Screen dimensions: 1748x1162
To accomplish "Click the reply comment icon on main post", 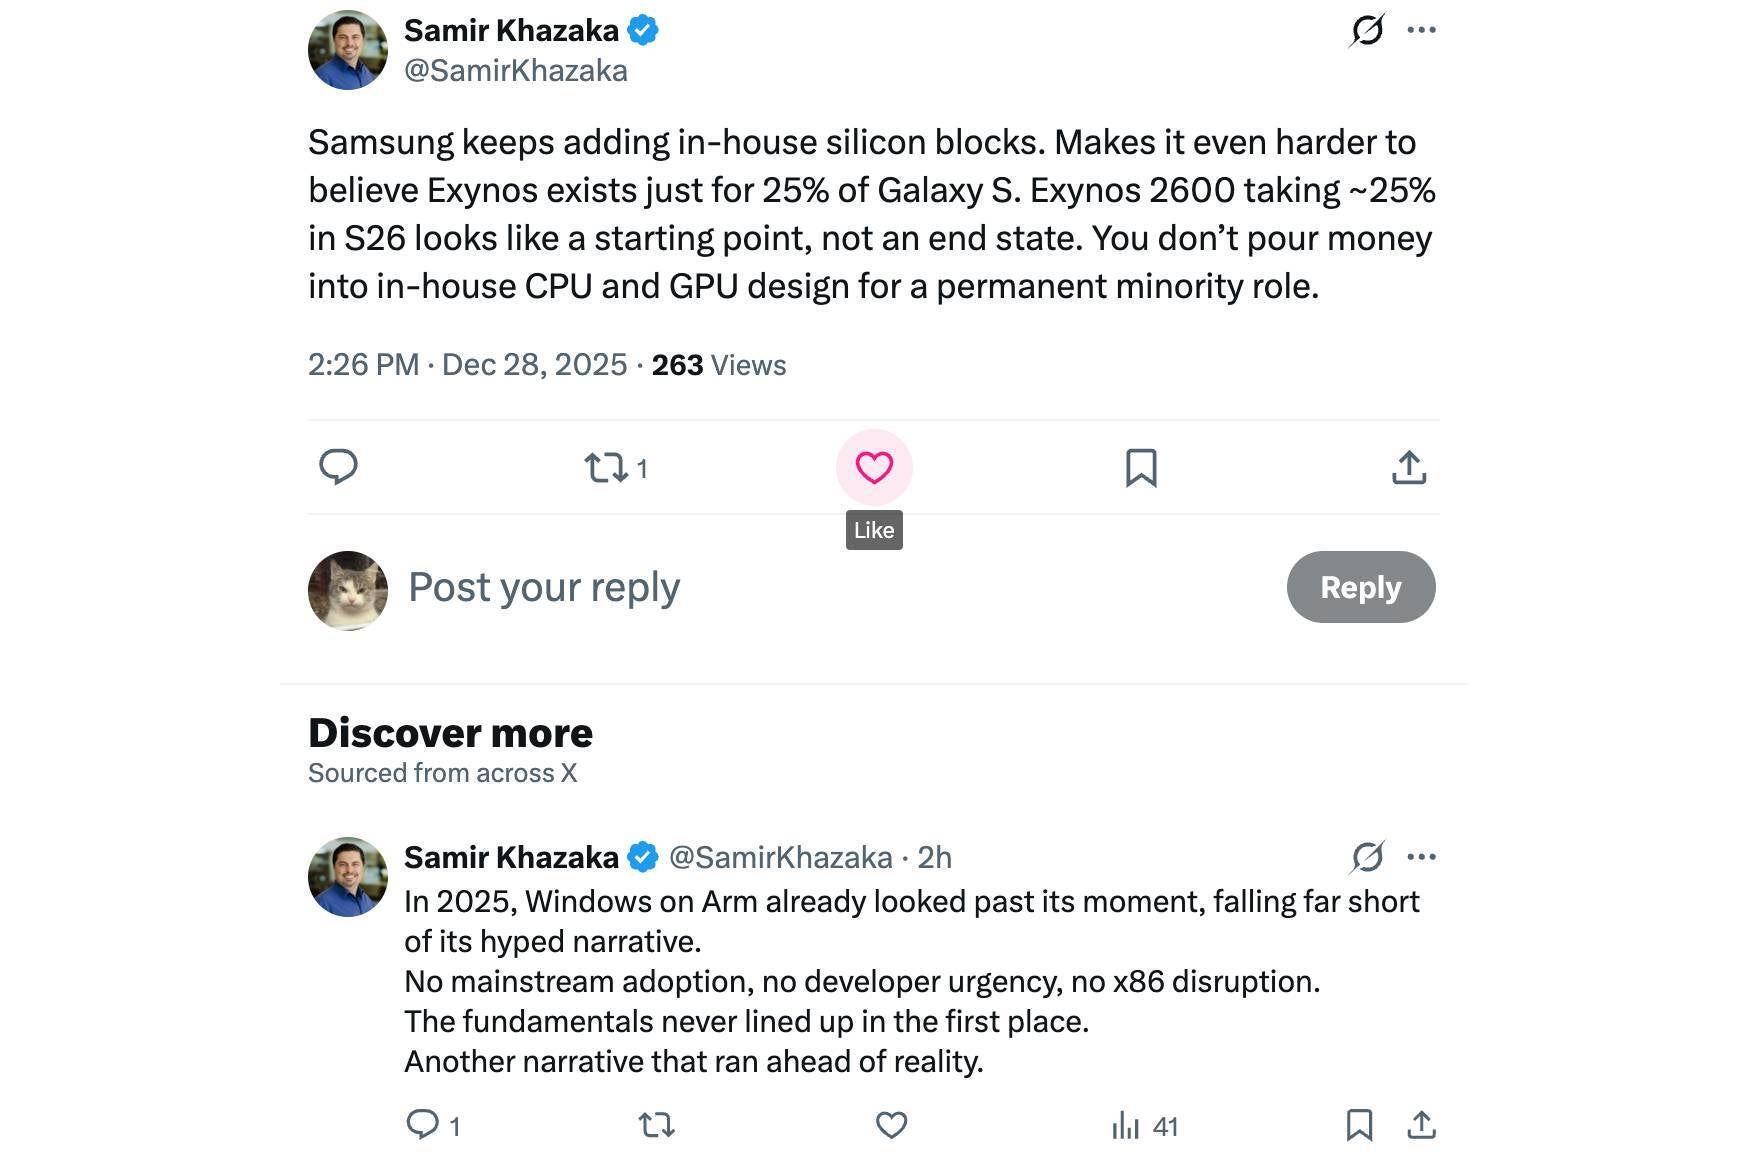I will (x=338, y=467).
